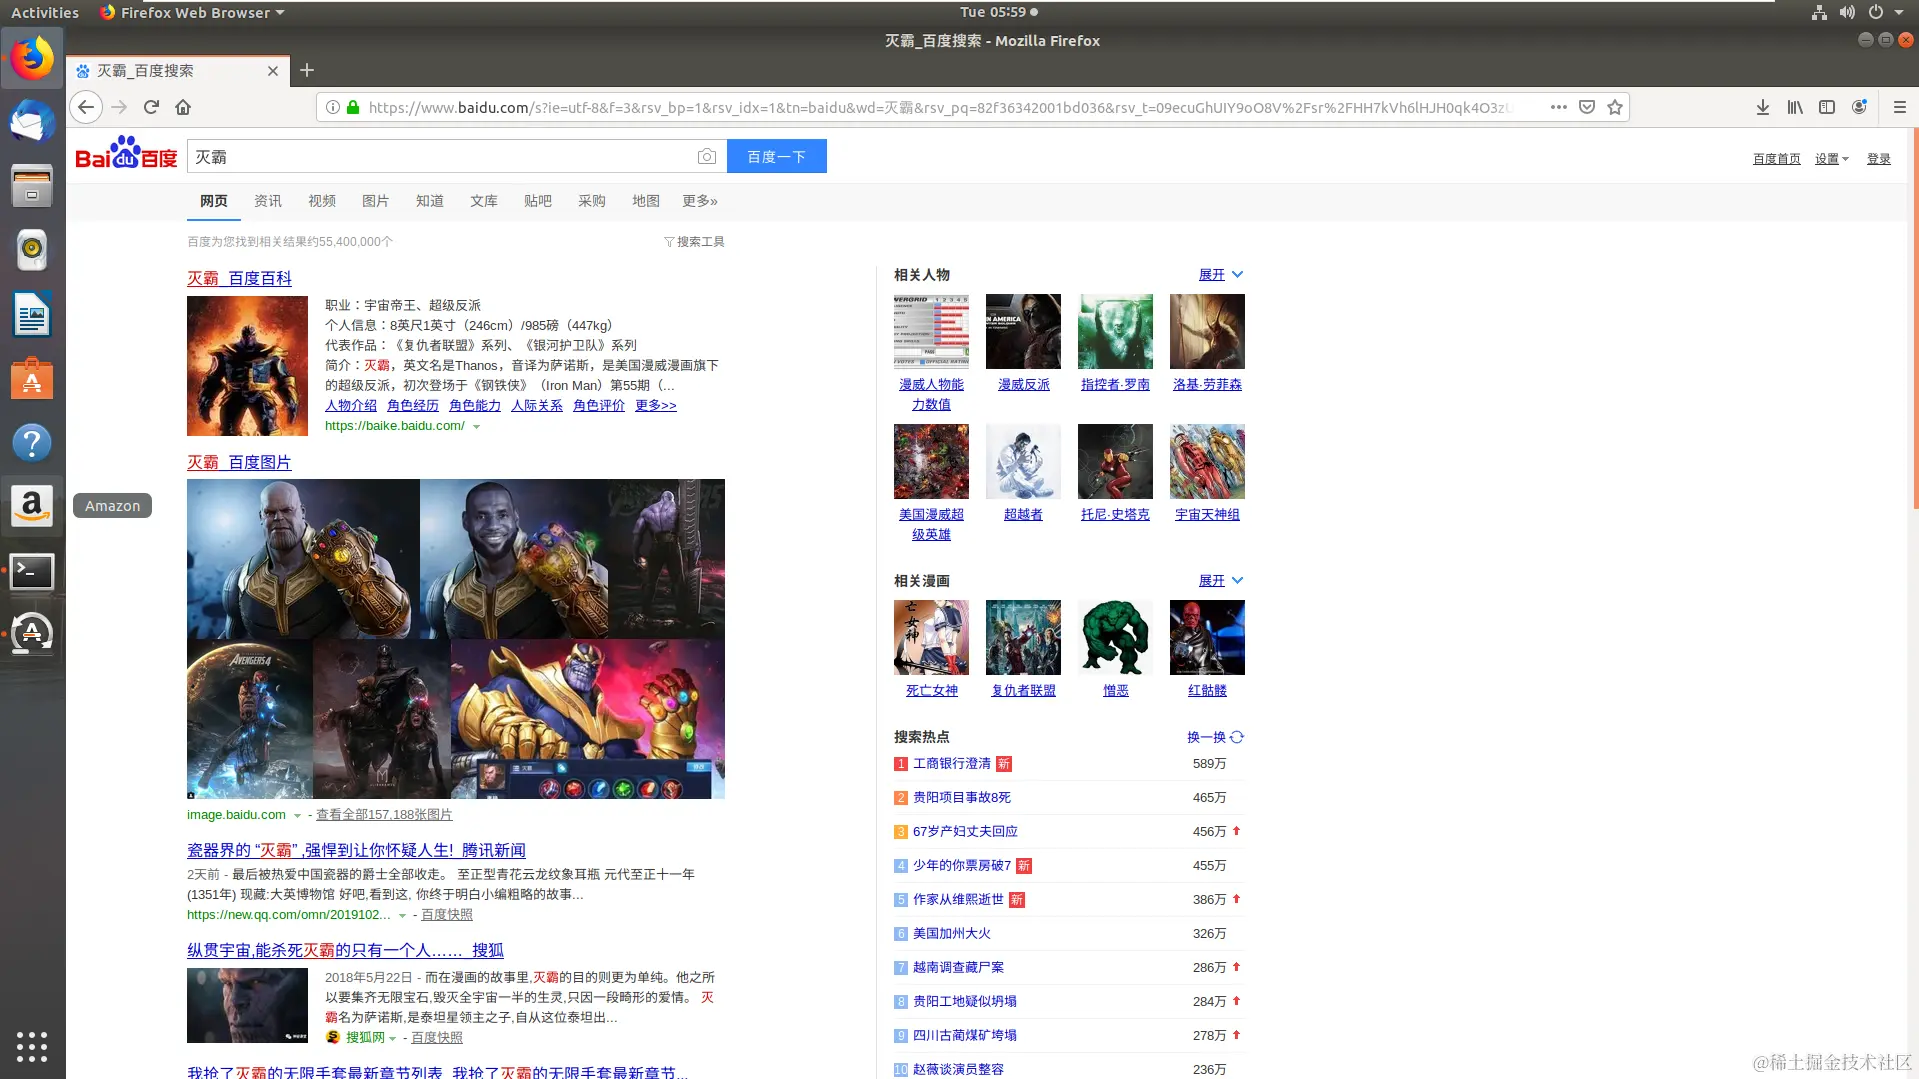Screen dimensions: 1919x1079
Task: Open Ubuntu Software from the dock
Action: point(32,379)
